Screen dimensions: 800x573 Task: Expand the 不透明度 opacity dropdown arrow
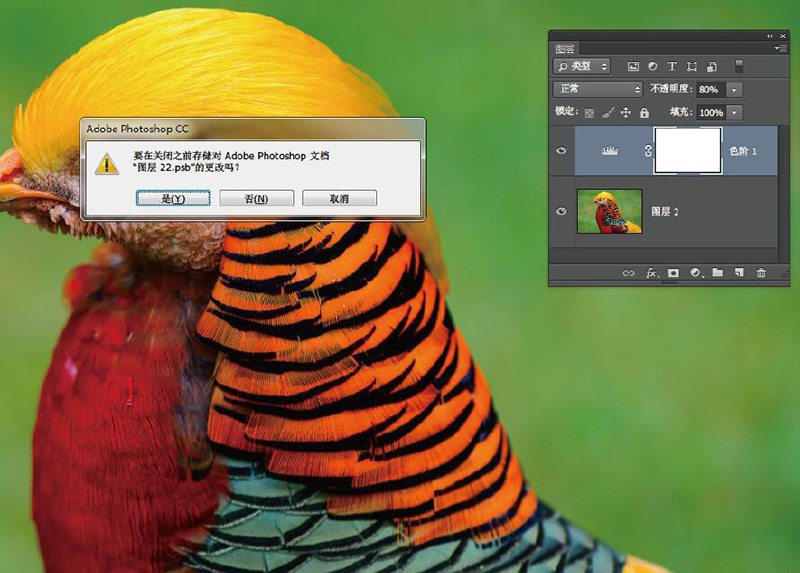[735, 89]
